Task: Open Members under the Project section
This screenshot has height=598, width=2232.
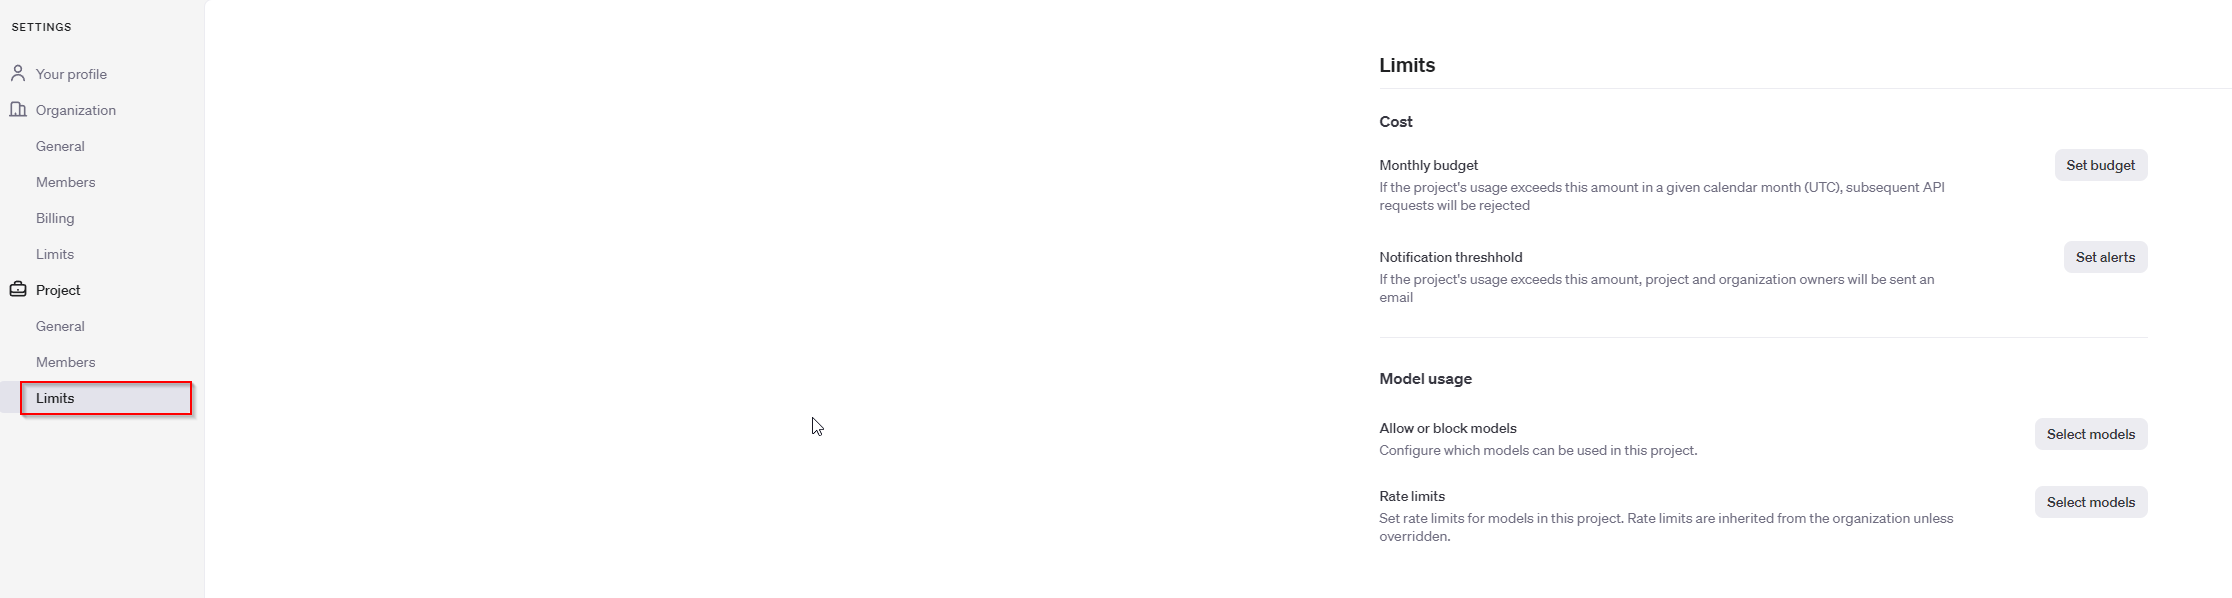Action: [66, 362]
